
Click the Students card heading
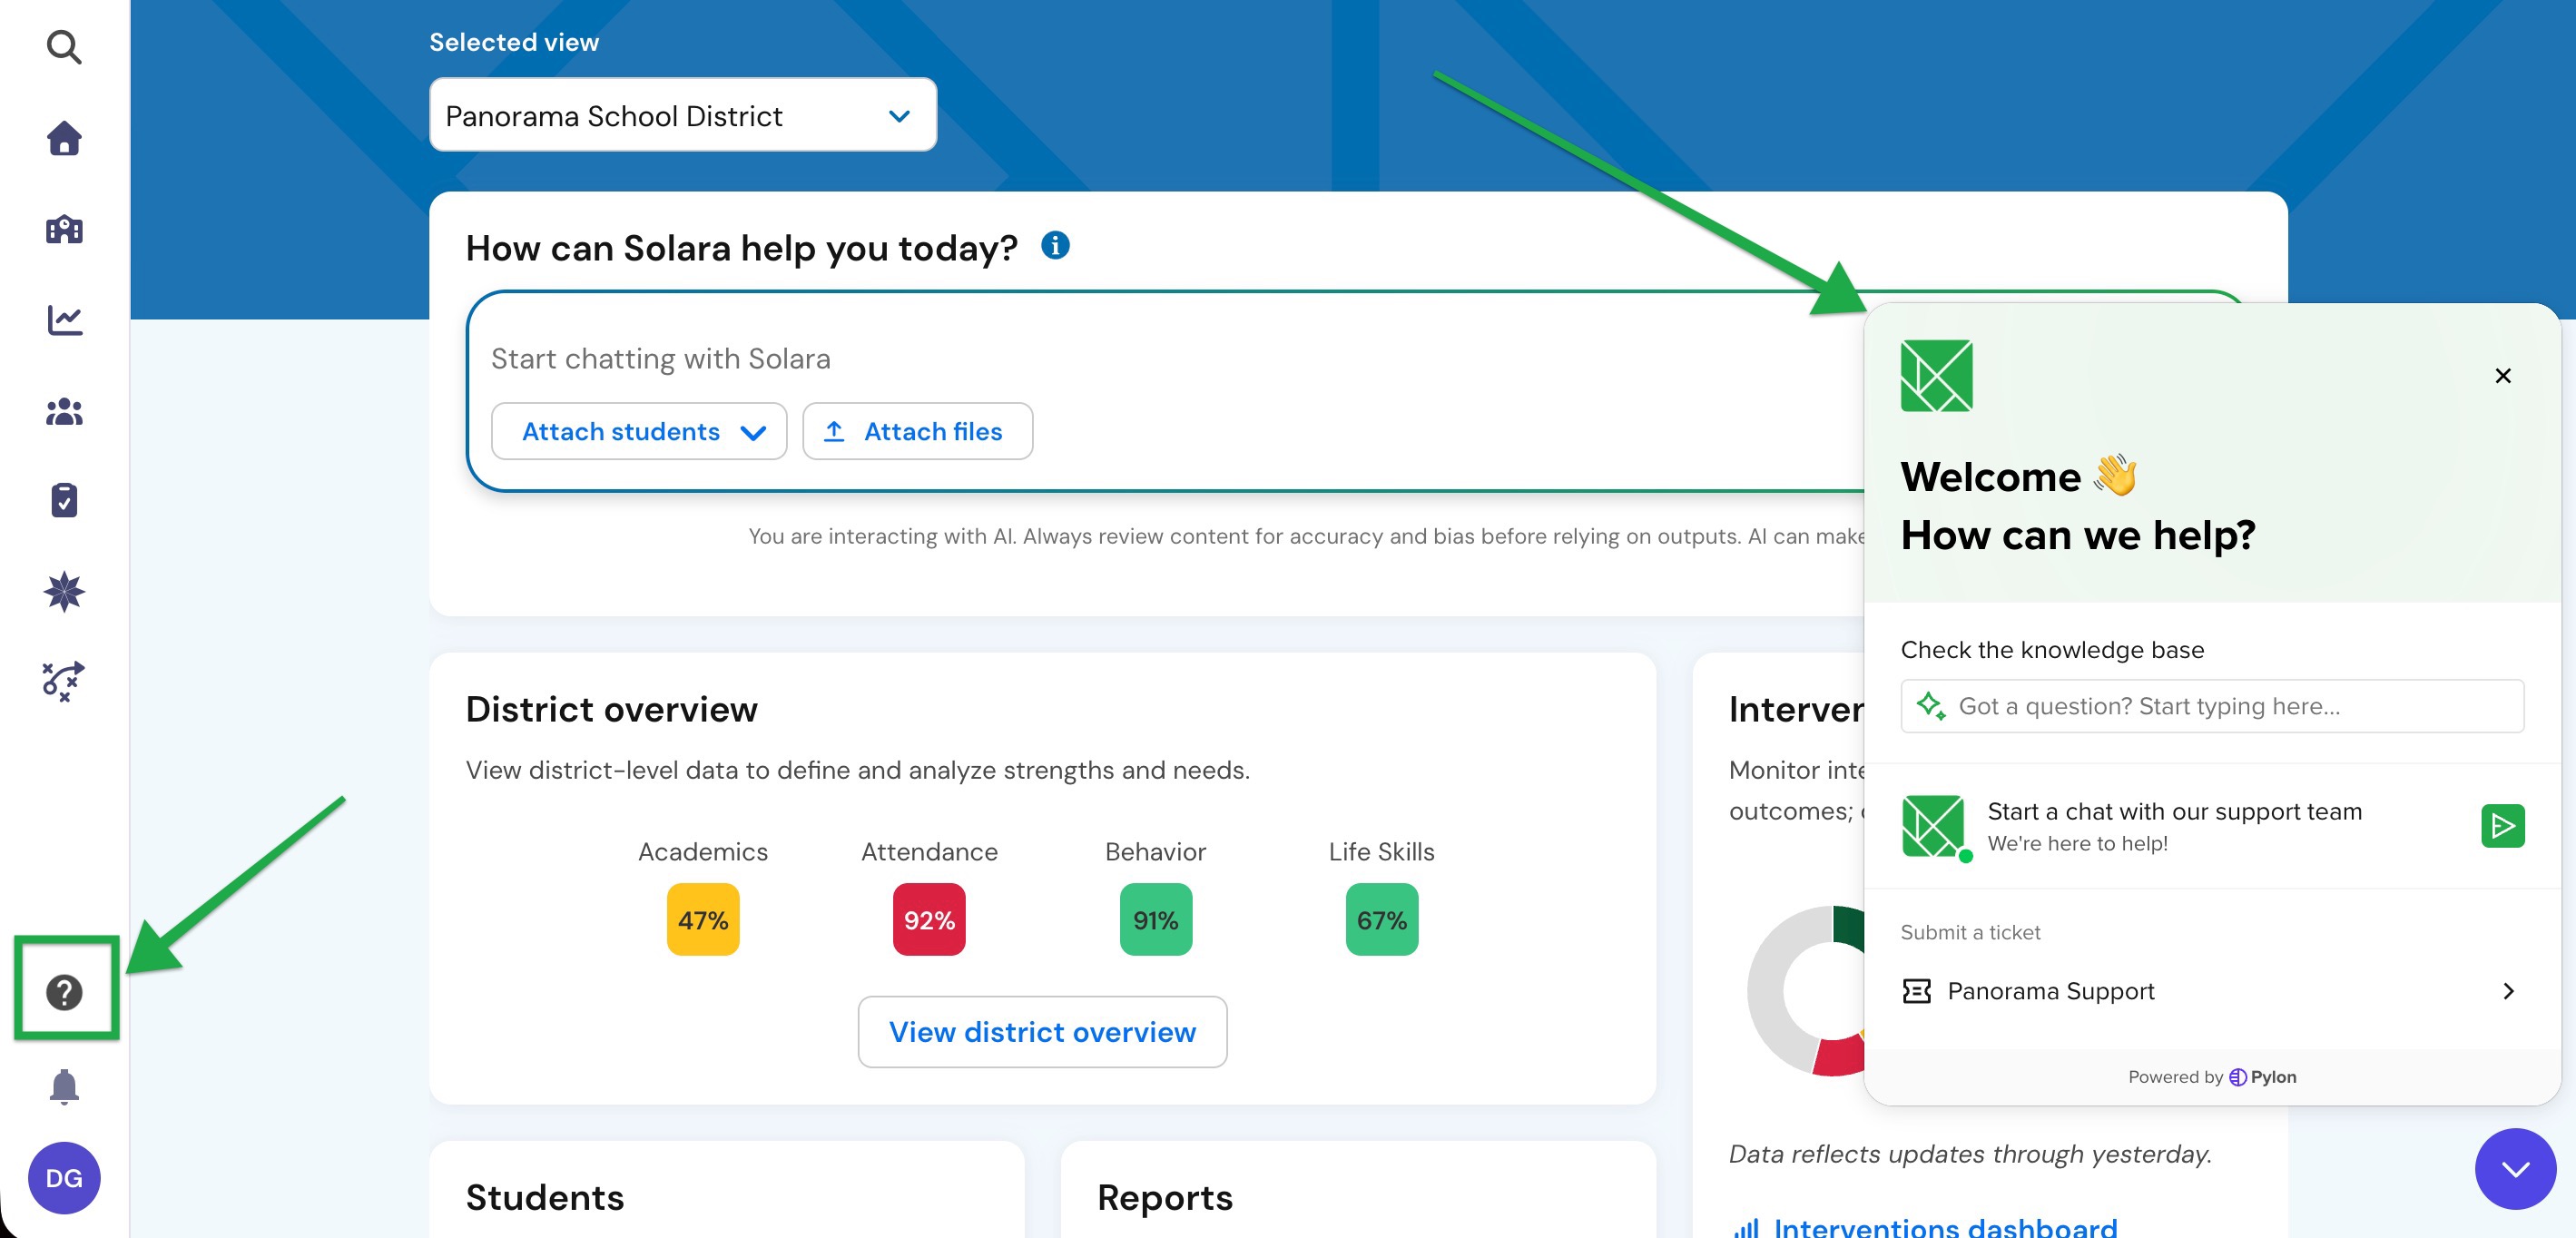point(545,1197)
